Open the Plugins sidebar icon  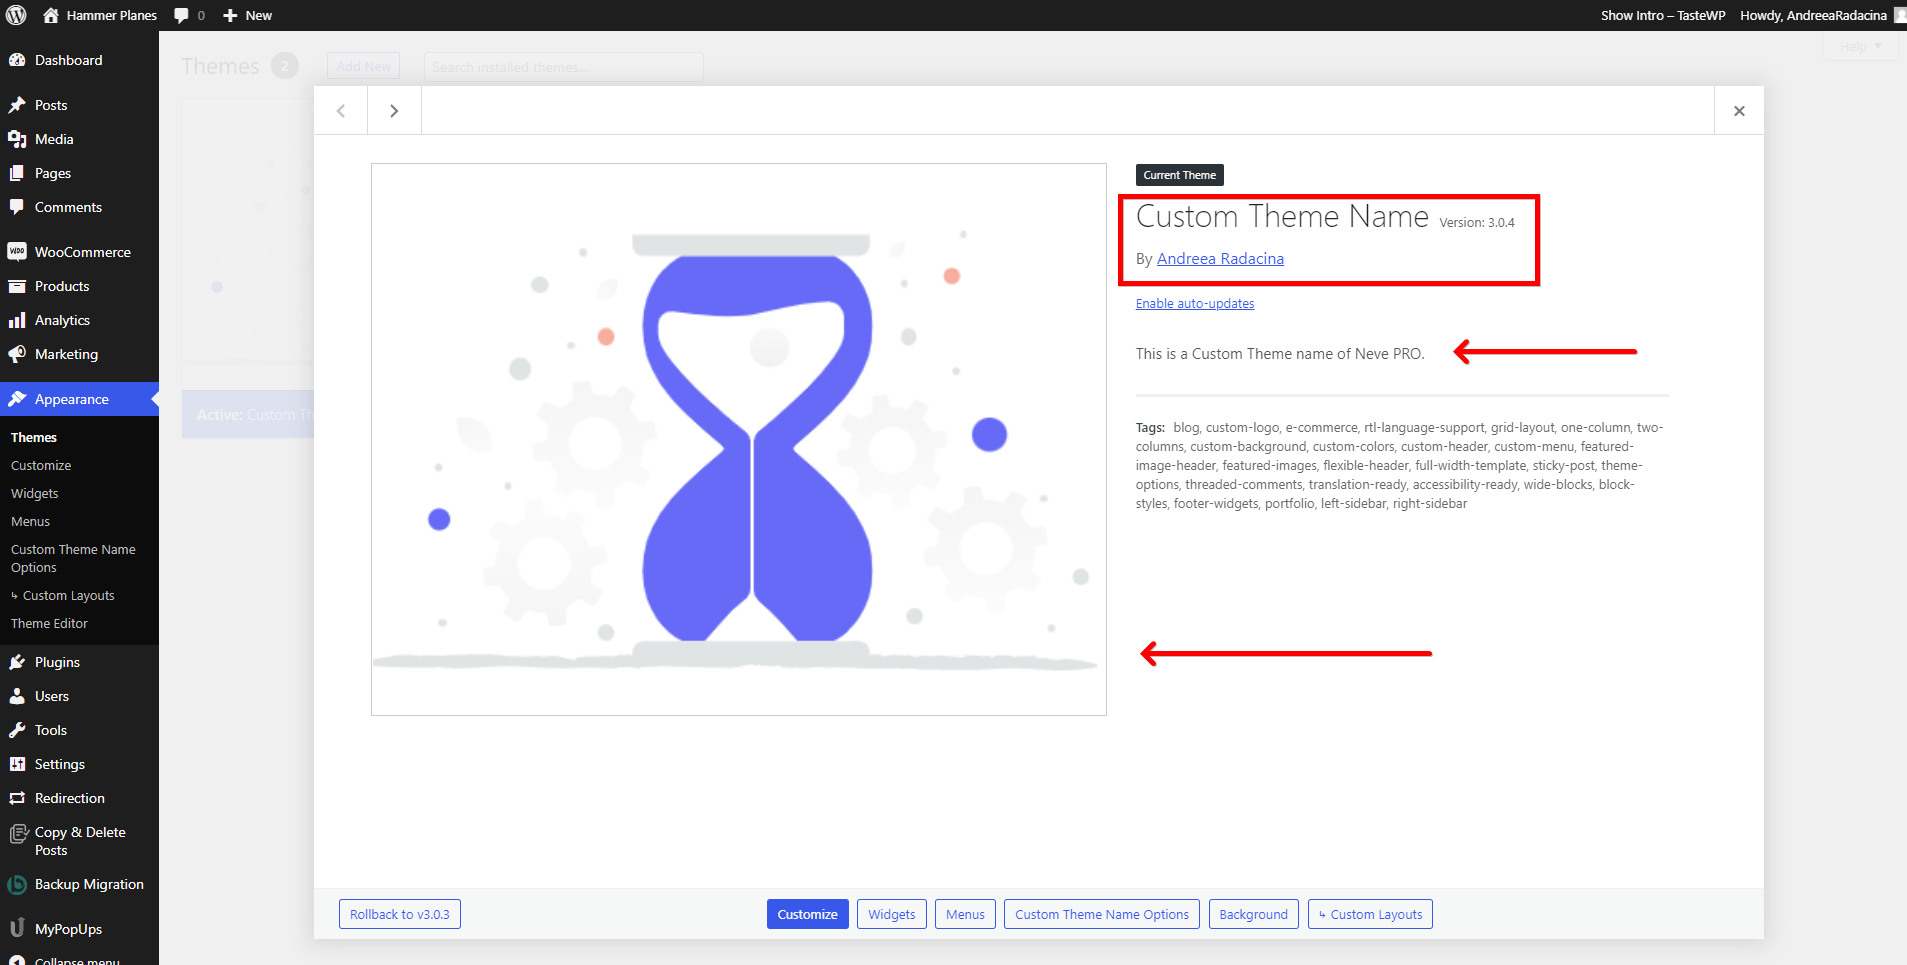(x=19, y=662)
